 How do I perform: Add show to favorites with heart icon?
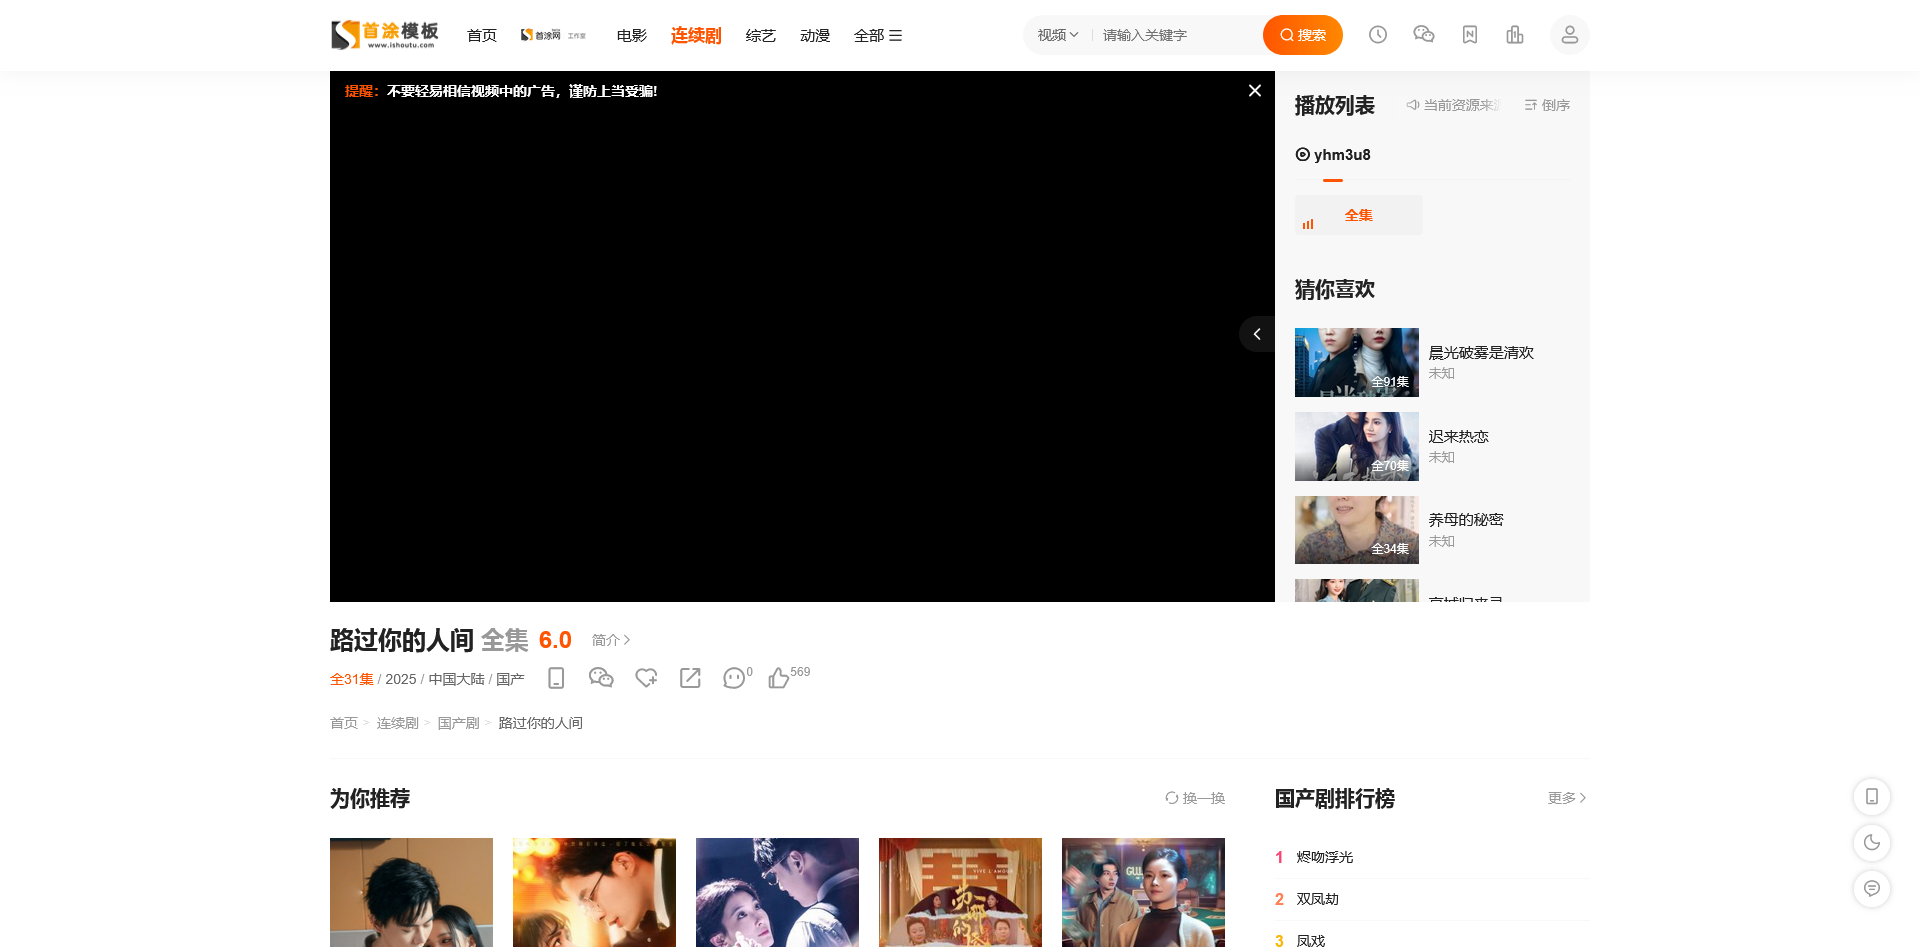point(646,678)
